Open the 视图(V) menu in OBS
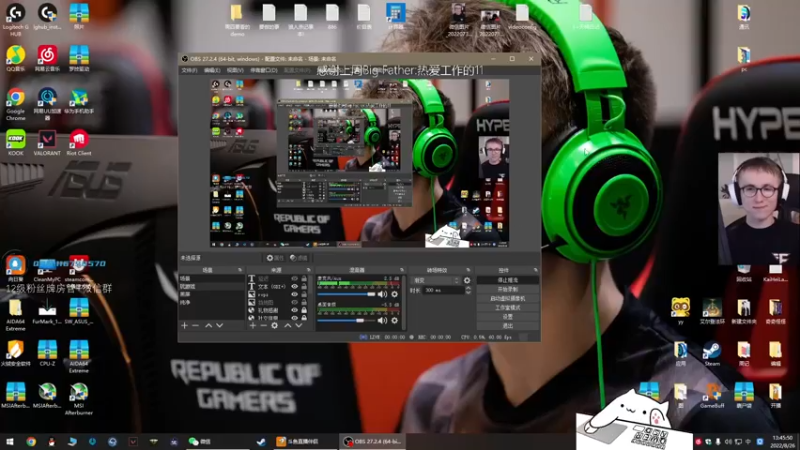Viewport: 800px width, 450px height. 235,70
